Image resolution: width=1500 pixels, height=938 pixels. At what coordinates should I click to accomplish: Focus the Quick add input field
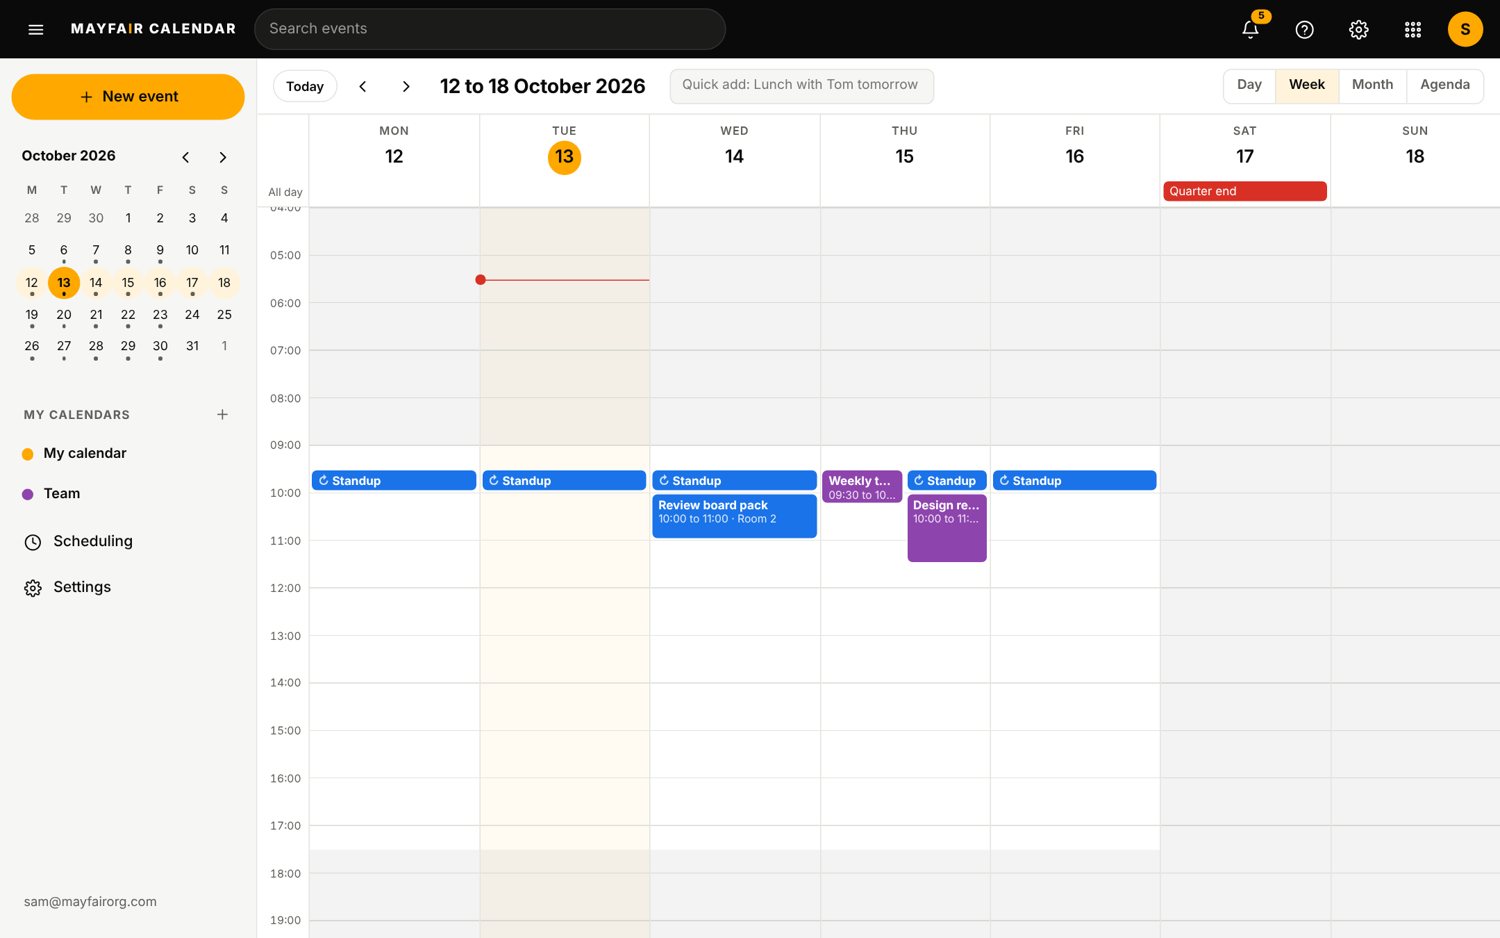pyautogui.click(x=802, y=86)
